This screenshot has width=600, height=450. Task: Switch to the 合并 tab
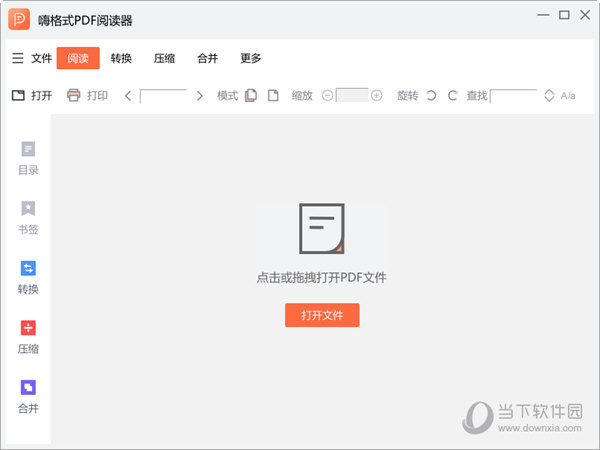208,58
